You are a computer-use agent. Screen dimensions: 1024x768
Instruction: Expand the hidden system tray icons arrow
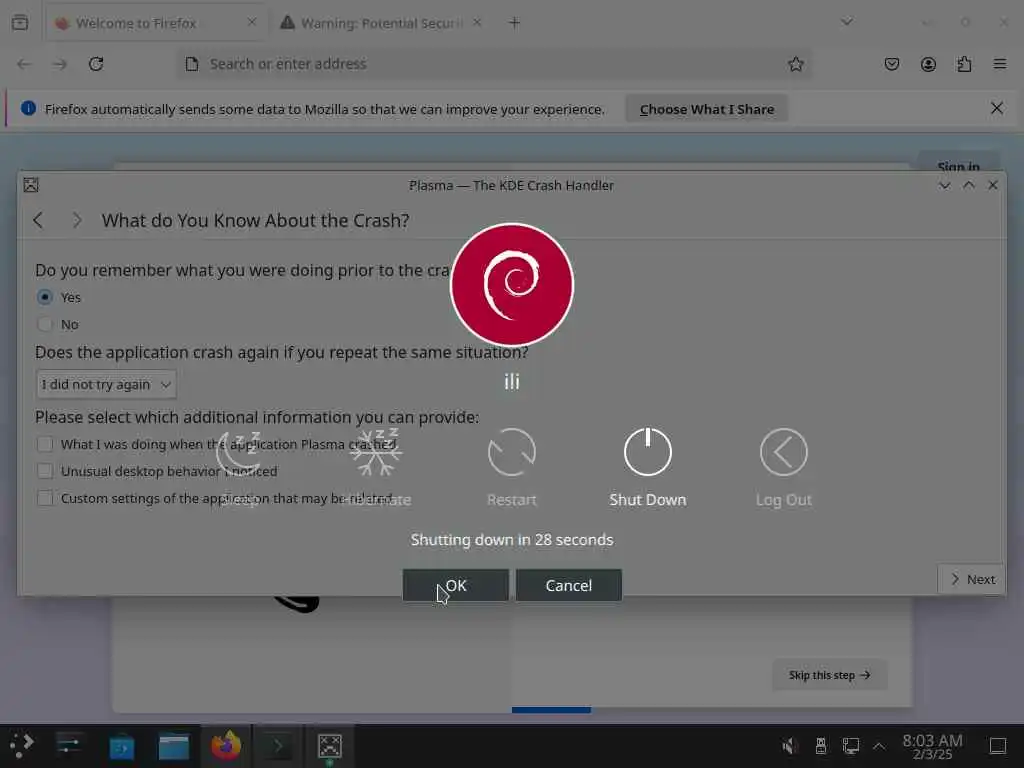tap(879, 746)
